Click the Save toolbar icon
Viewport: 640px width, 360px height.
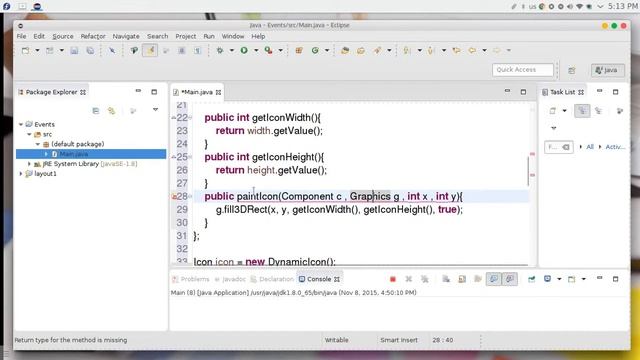point(74,51)
